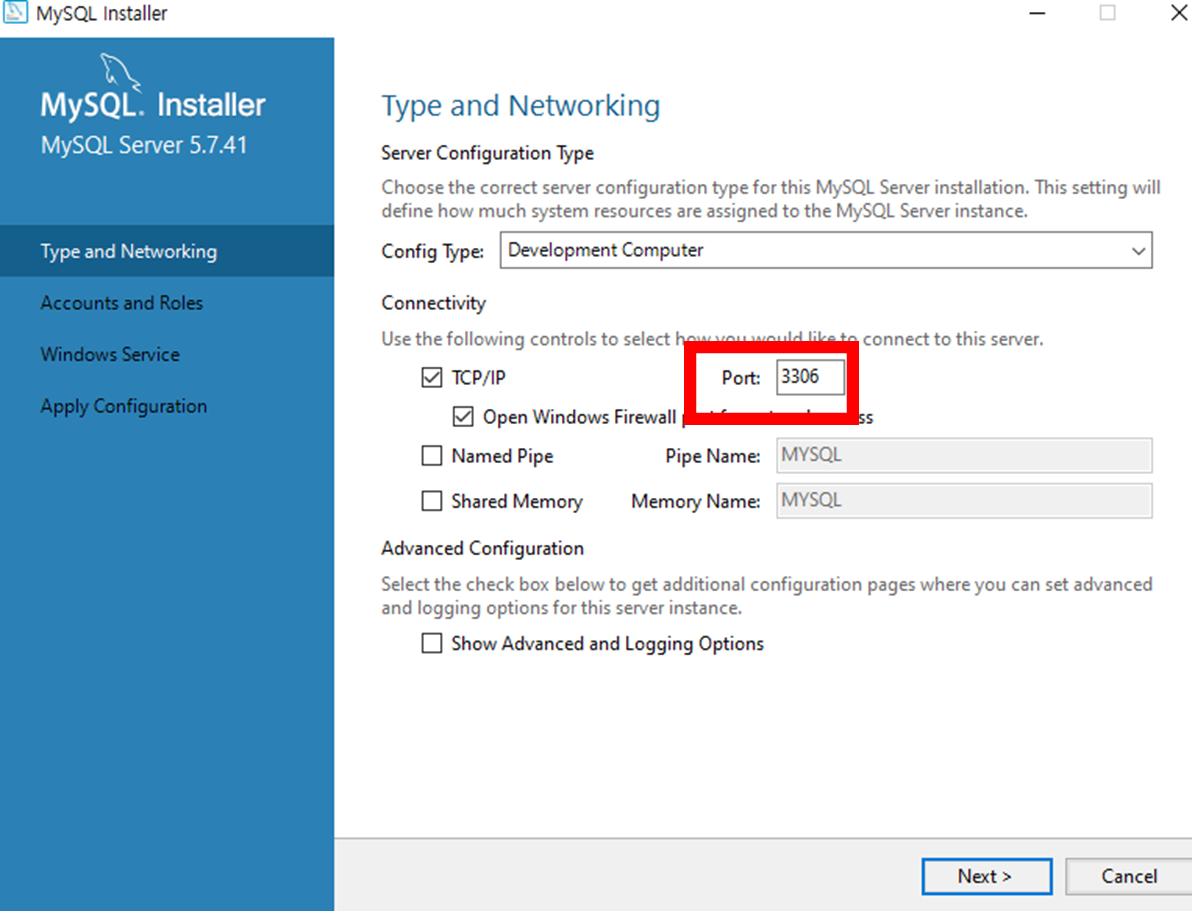Screen dimensions: 1192x911
Task: Click the Type and Networking heading
Action: coord(521,106)
